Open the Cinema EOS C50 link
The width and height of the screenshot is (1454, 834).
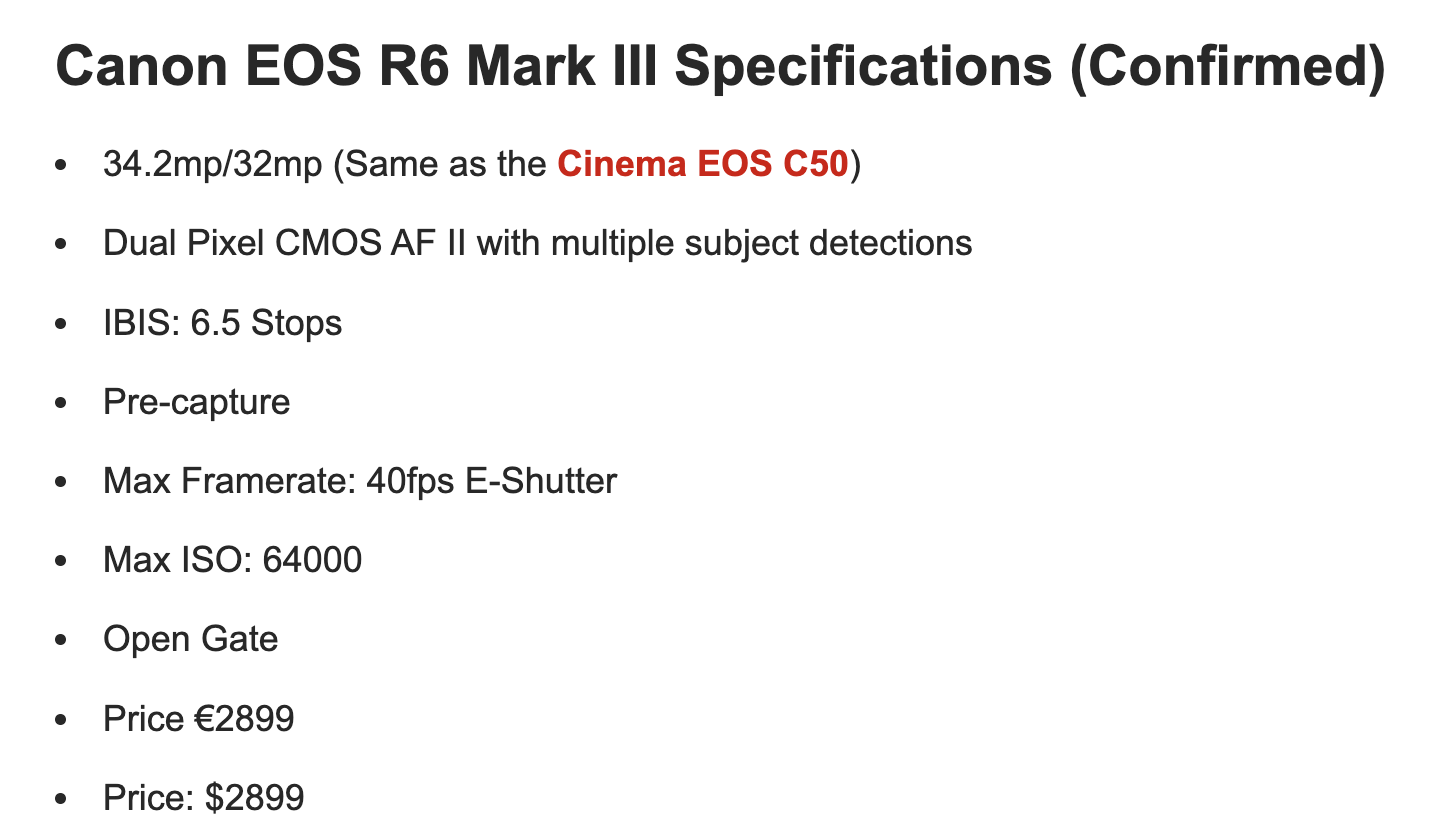click(x=703, y=164)
